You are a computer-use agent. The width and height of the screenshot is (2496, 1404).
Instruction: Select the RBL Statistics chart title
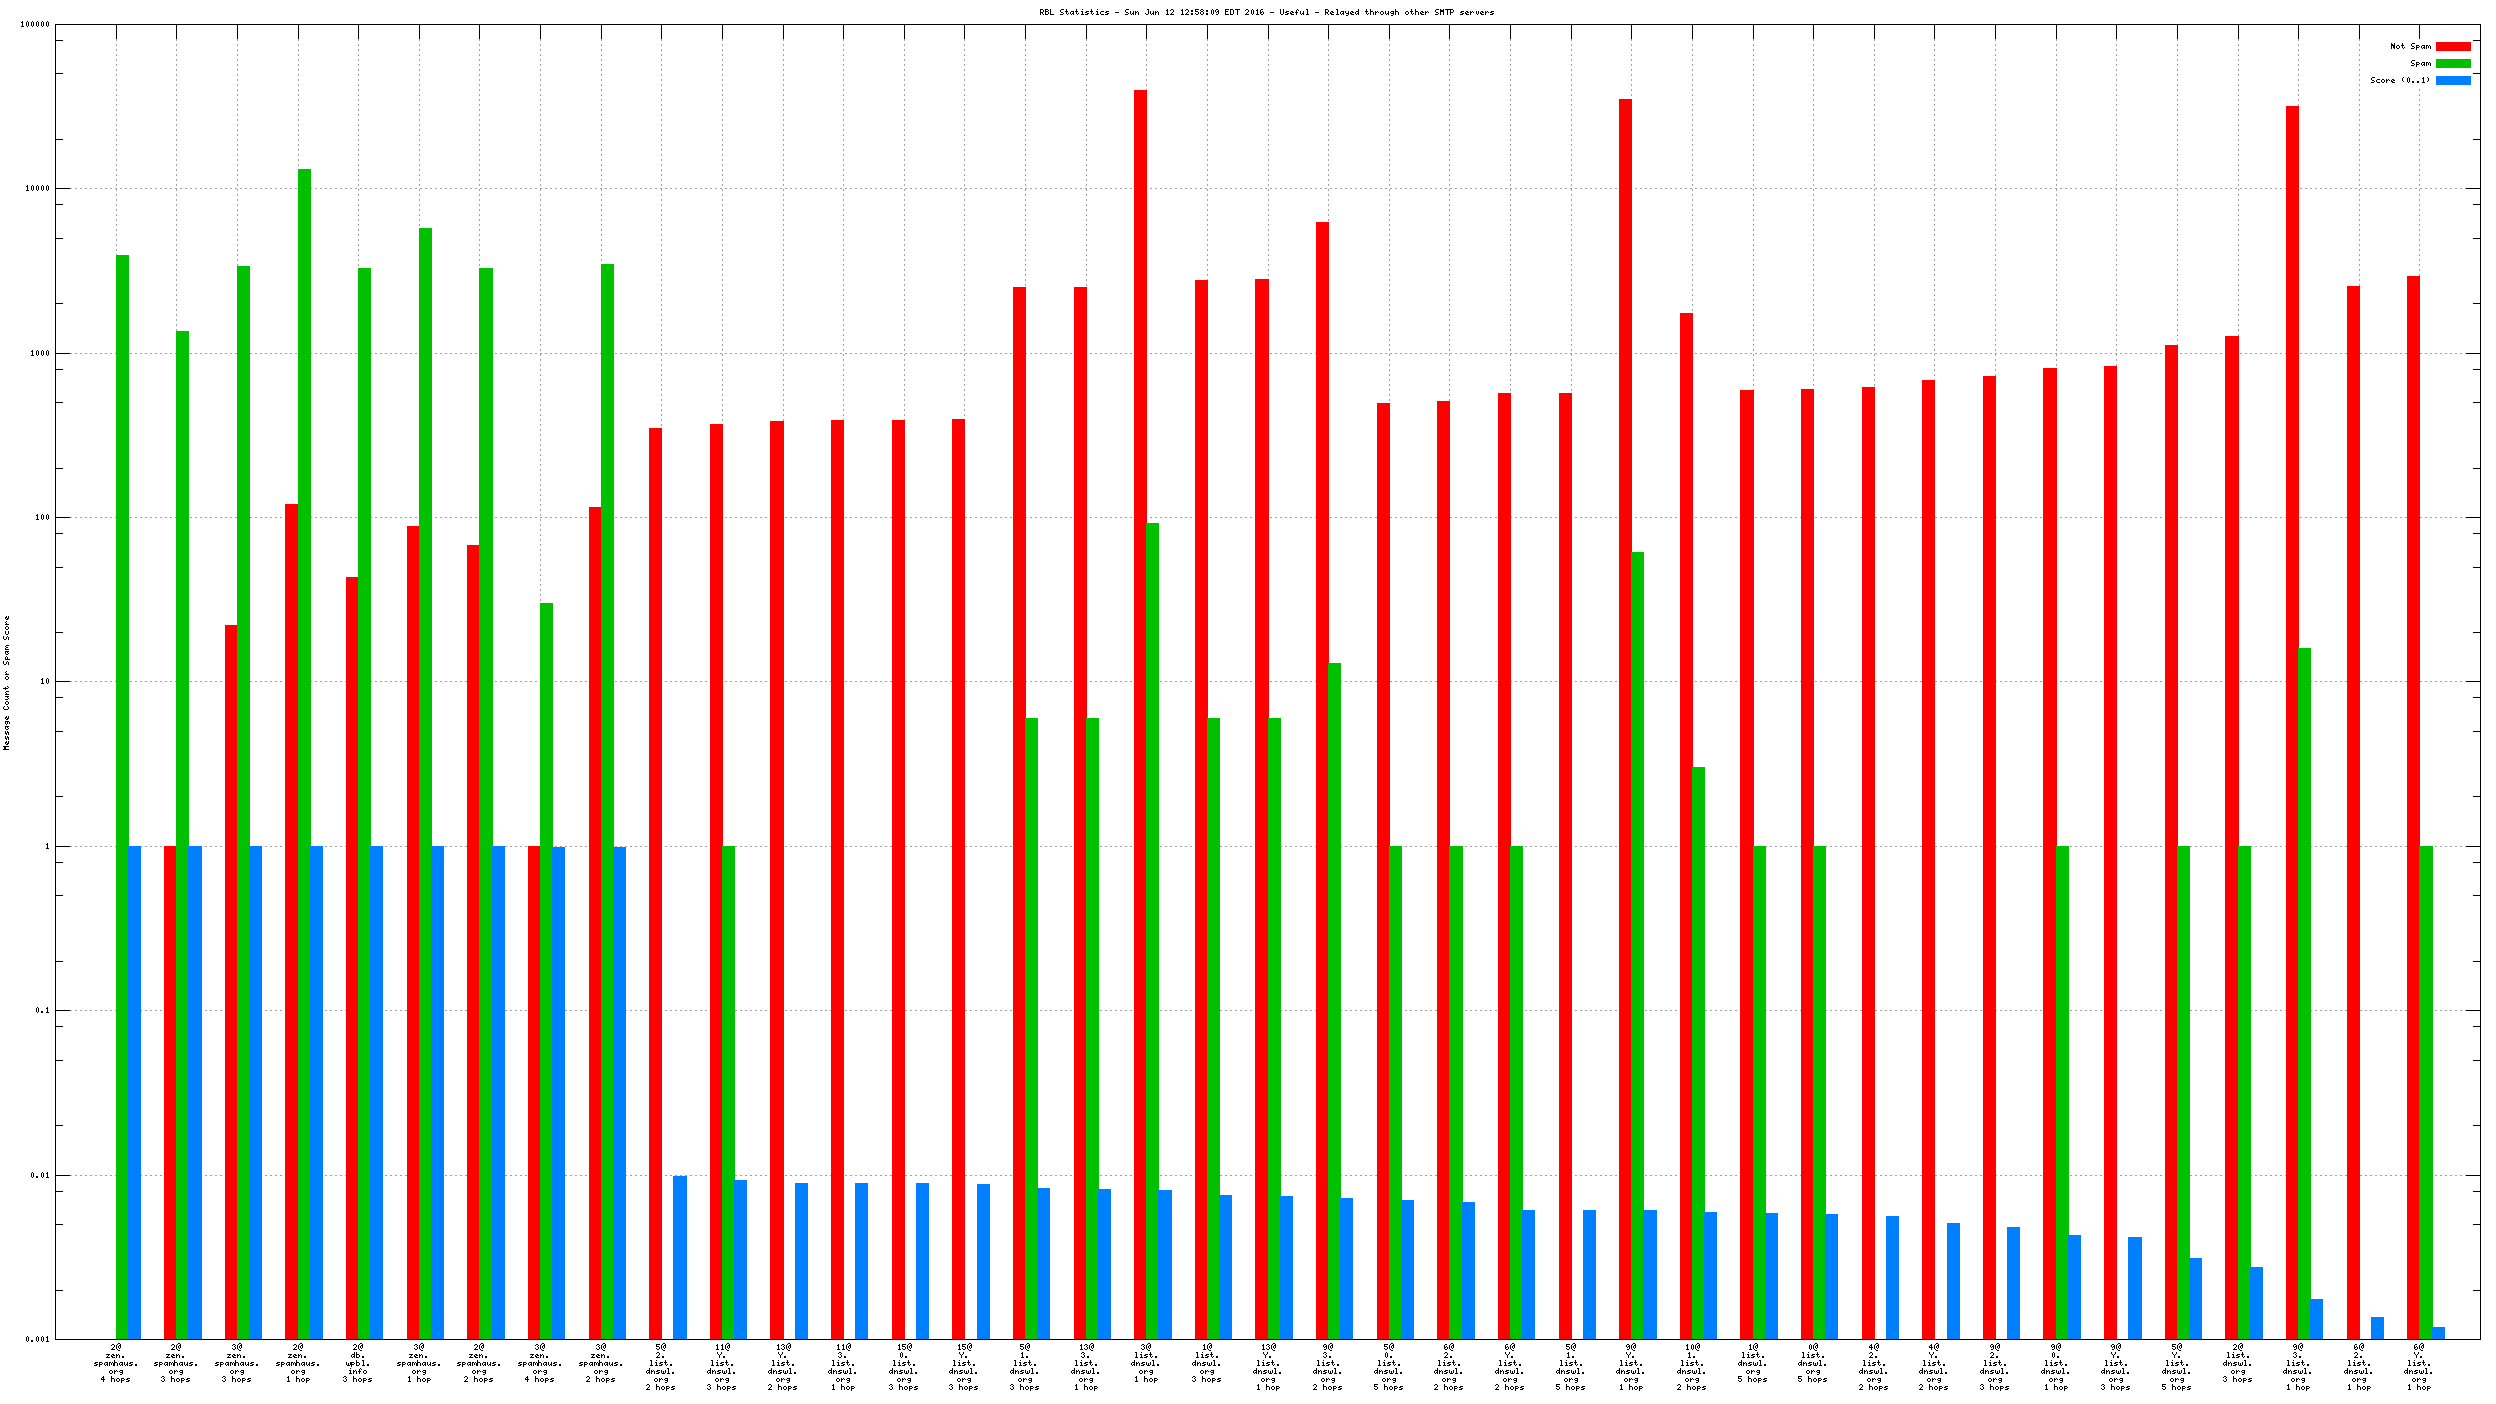[x=1266, y=13]
